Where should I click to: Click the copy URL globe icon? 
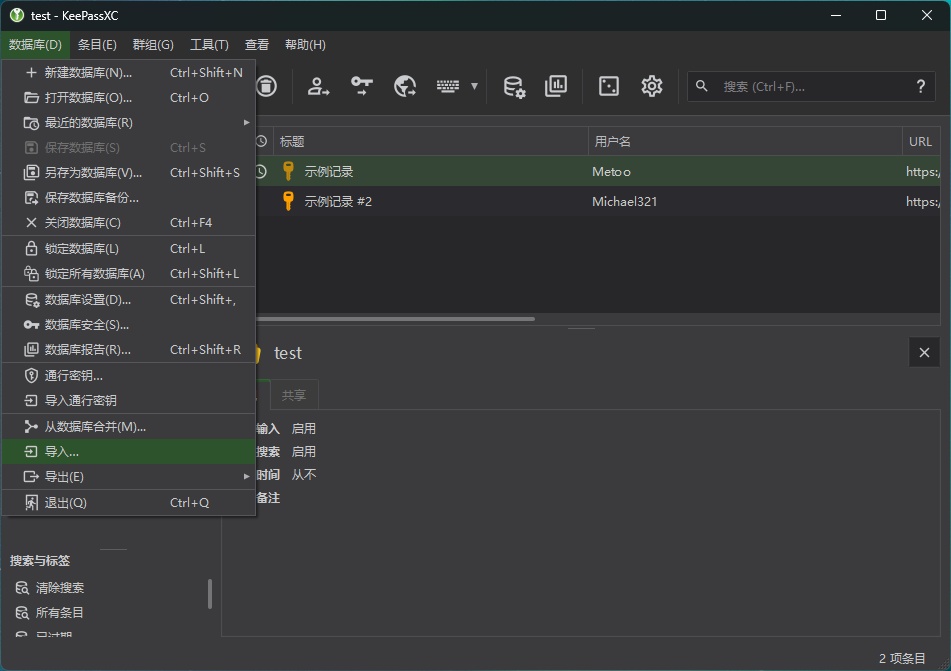click(x=405, y=86)
